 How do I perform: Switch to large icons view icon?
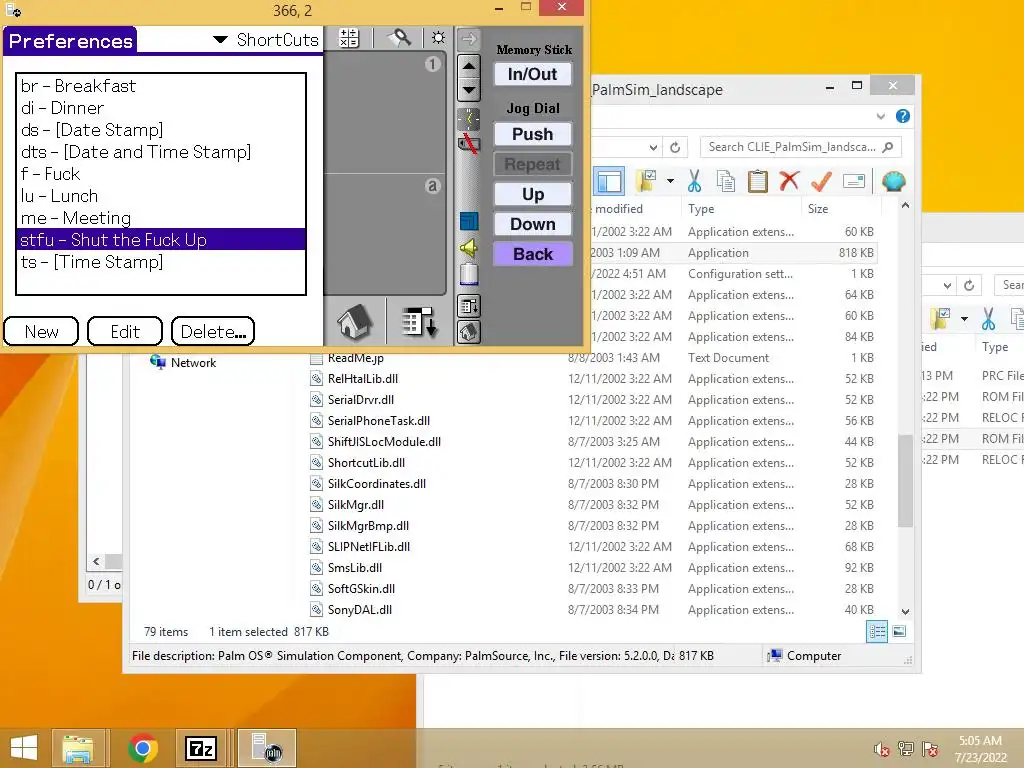click(x=899, y=632)
